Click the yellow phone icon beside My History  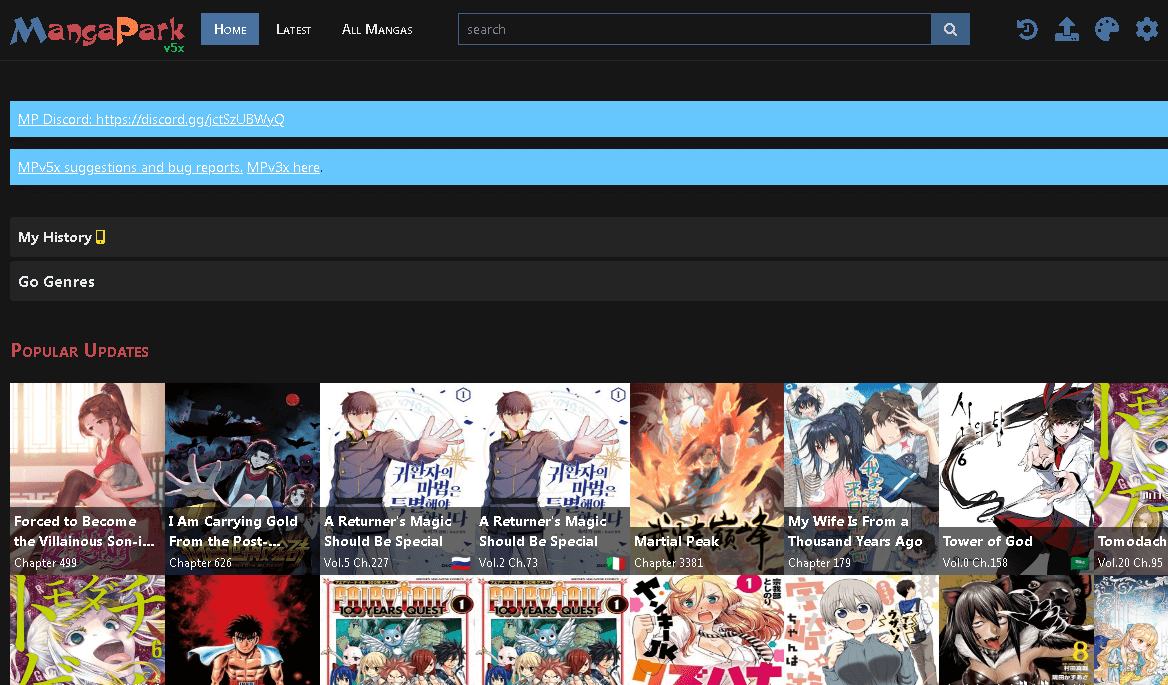(101, 237)
